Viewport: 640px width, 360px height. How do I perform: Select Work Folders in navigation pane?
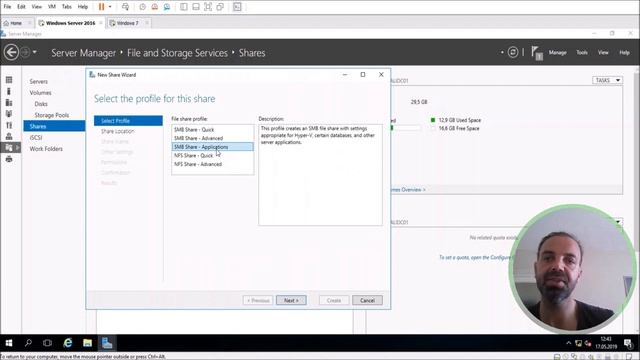tap(46, 149)
